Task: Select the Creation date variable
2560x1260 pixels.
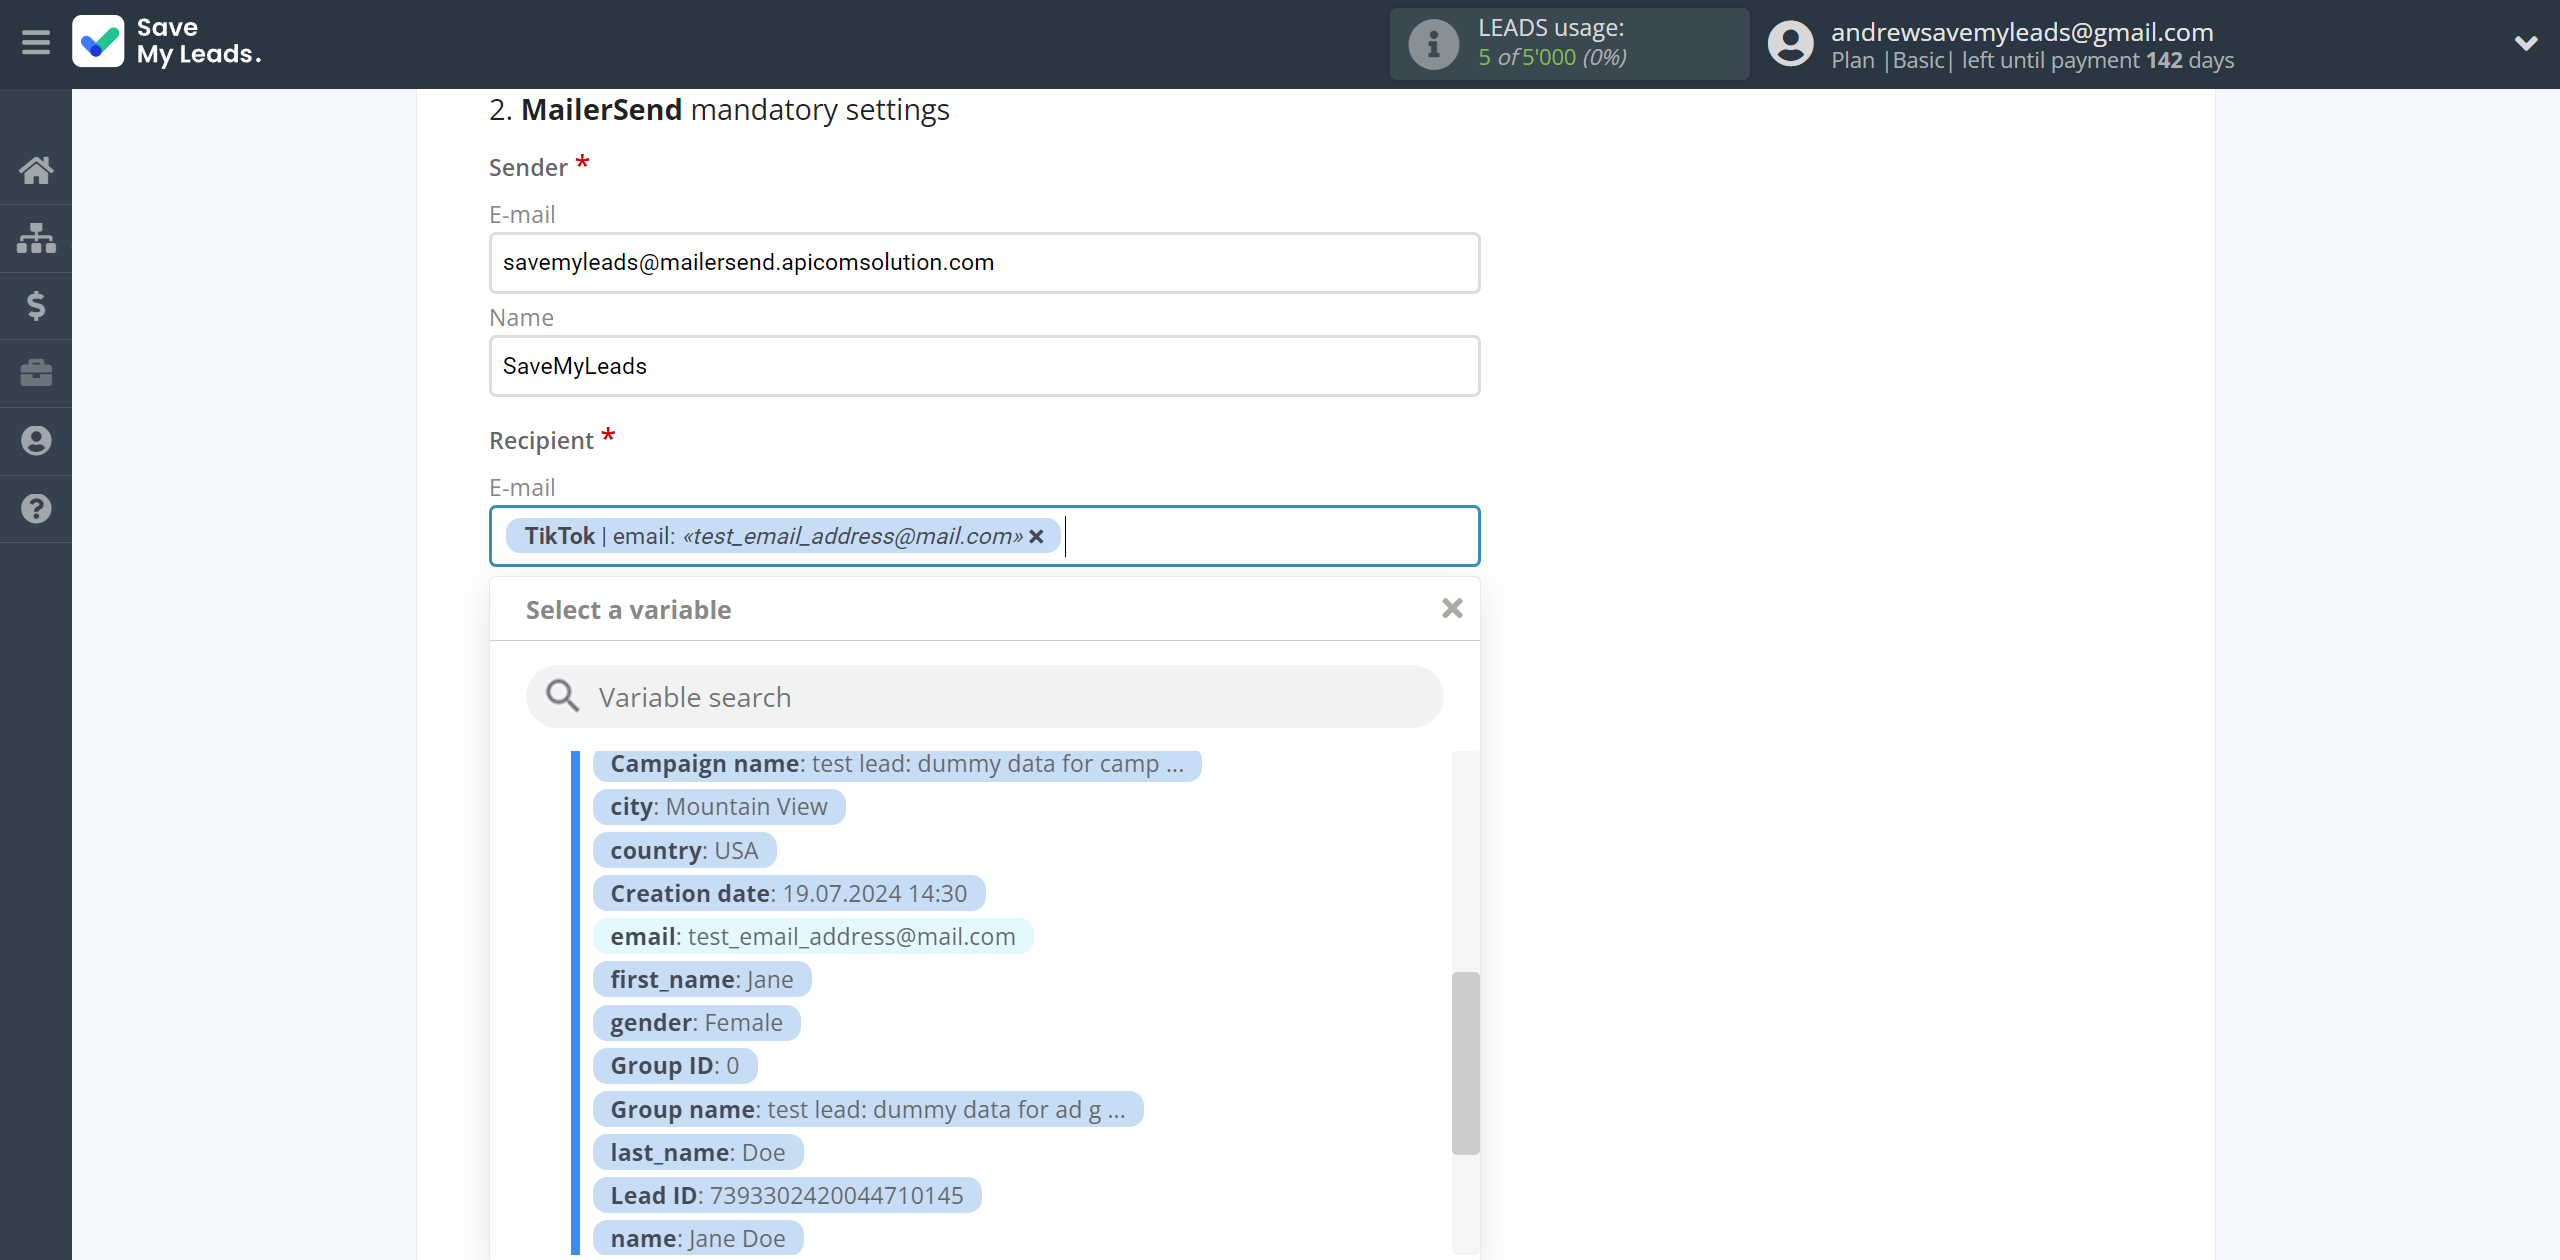Action: (x=789, y=894)
